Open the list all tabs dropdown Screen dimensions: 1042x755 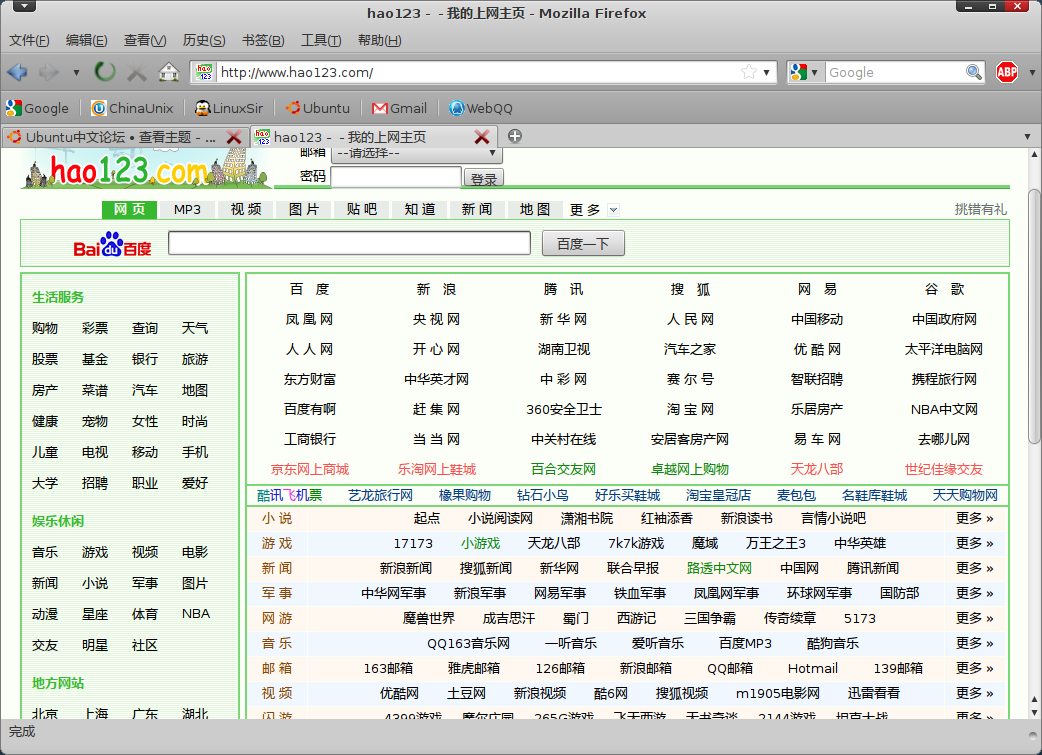(1027, 137)
